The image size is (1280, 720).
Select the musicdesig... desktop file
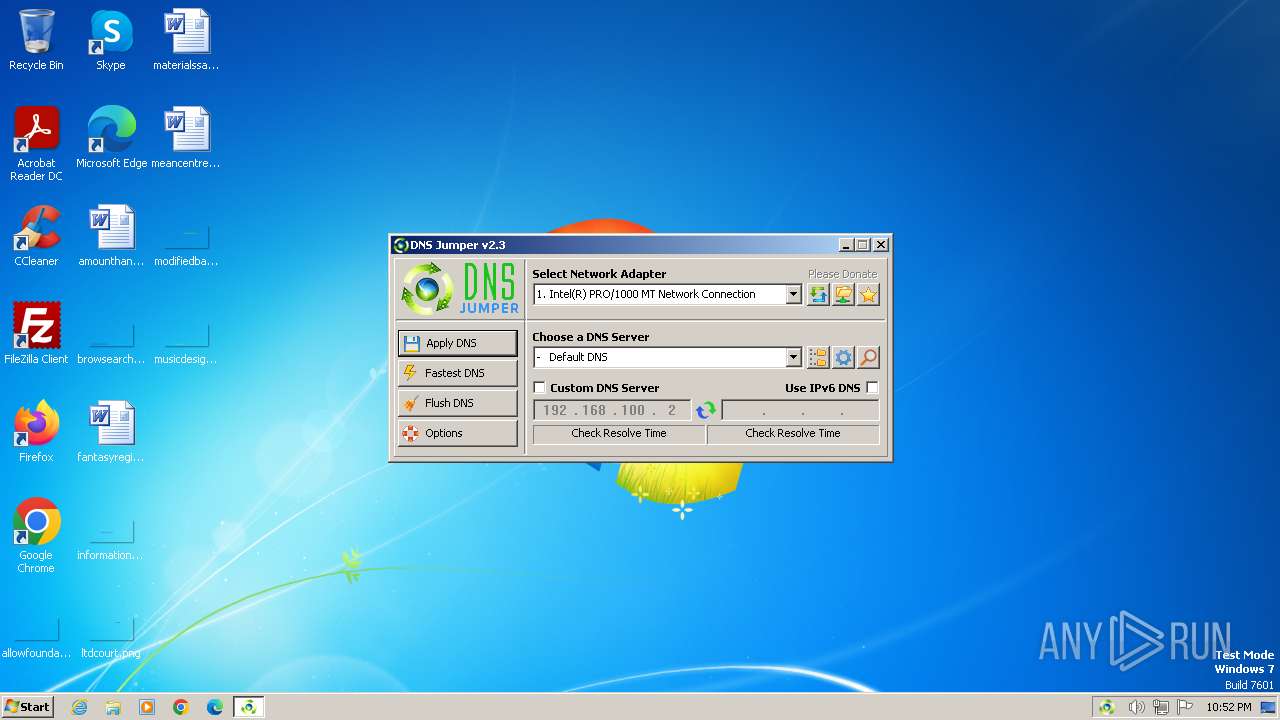(186, 341)
